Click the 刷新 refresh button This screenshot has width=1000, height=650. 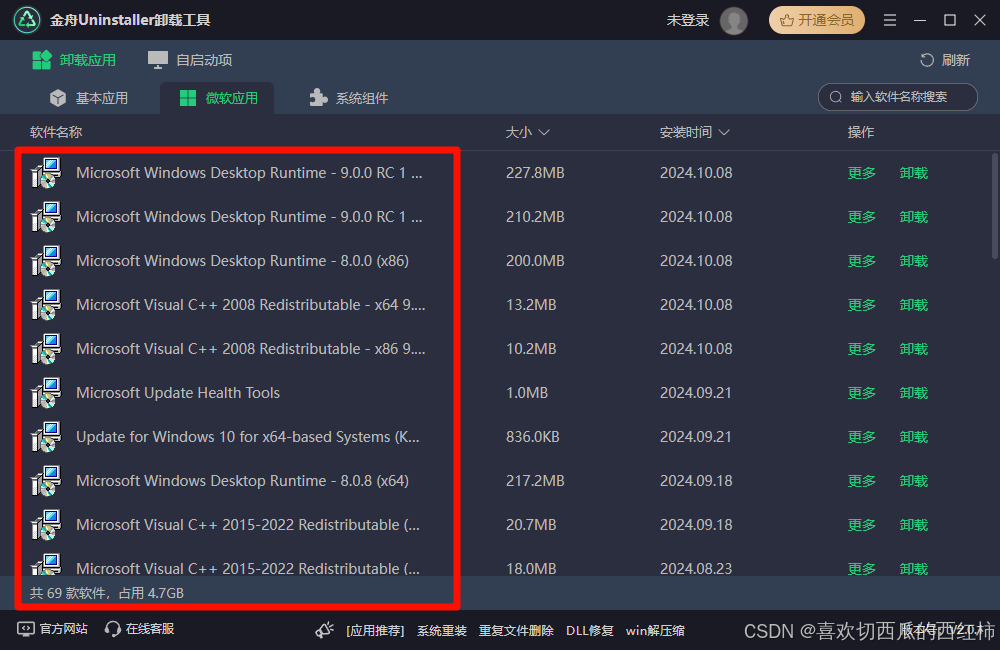pos(945,60)
